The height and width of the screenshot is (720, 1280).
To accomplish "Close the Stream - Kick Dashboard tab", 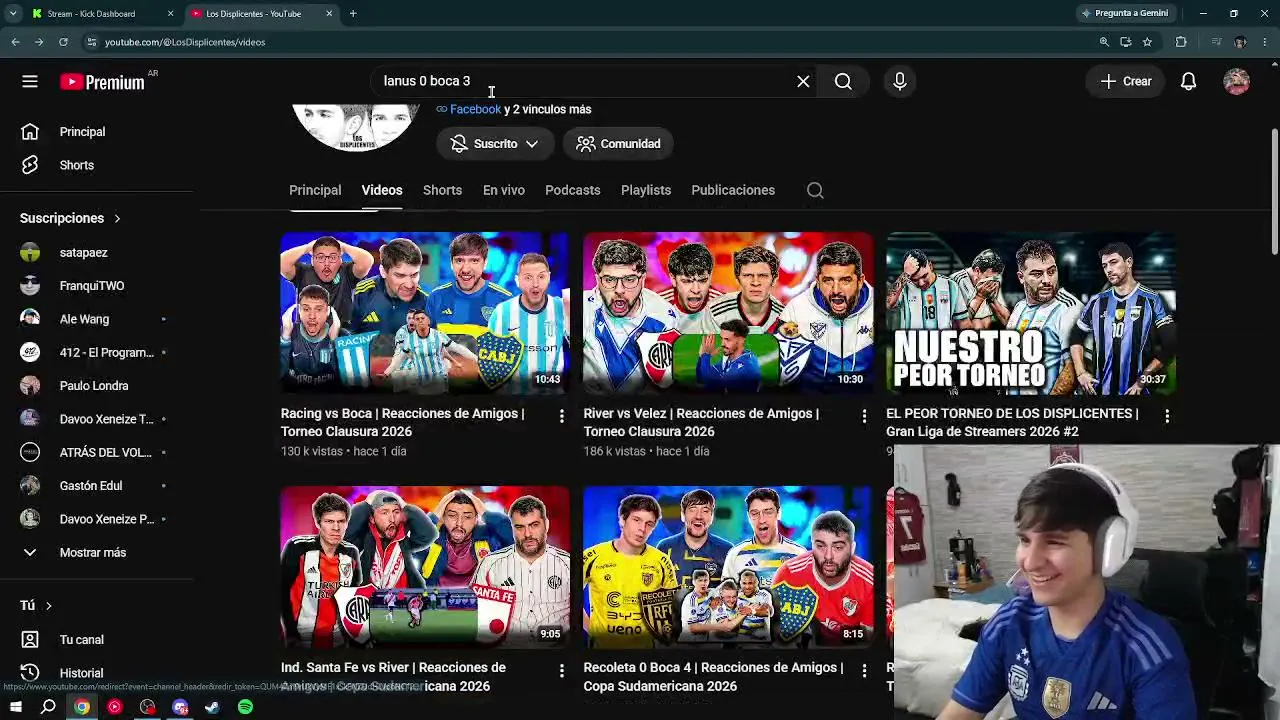I will [170, 14].
